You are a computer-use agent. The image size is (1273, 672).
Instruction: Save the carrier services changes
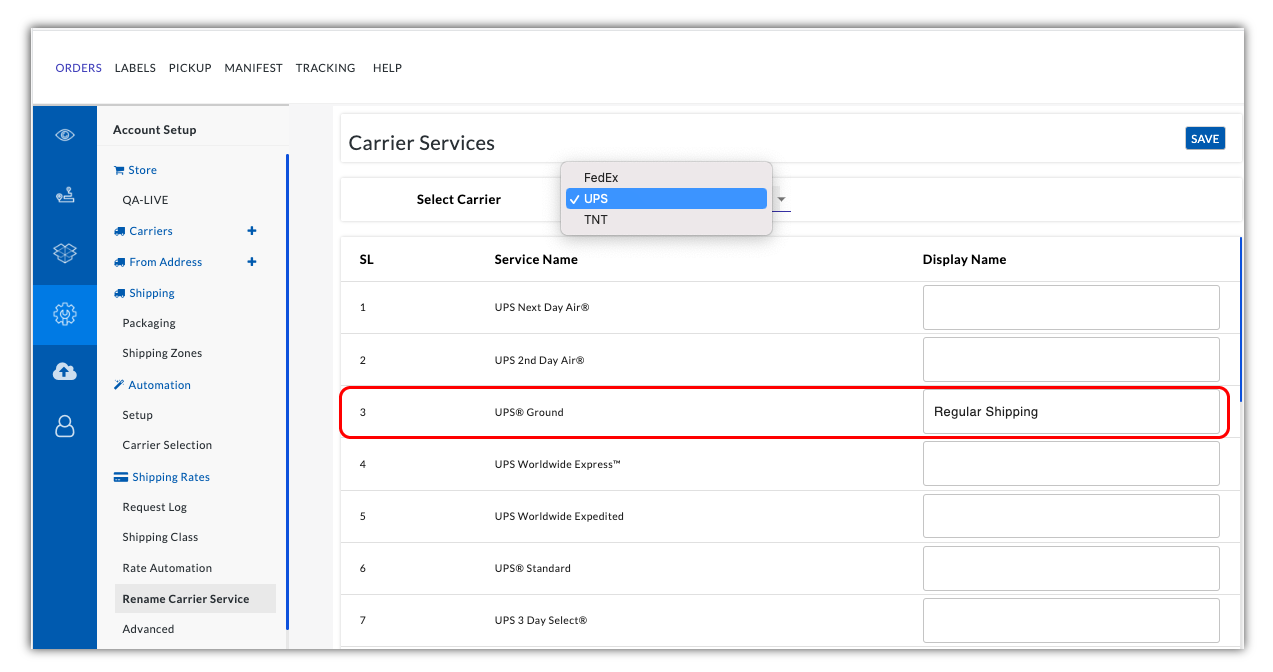tap(1205, 139)
